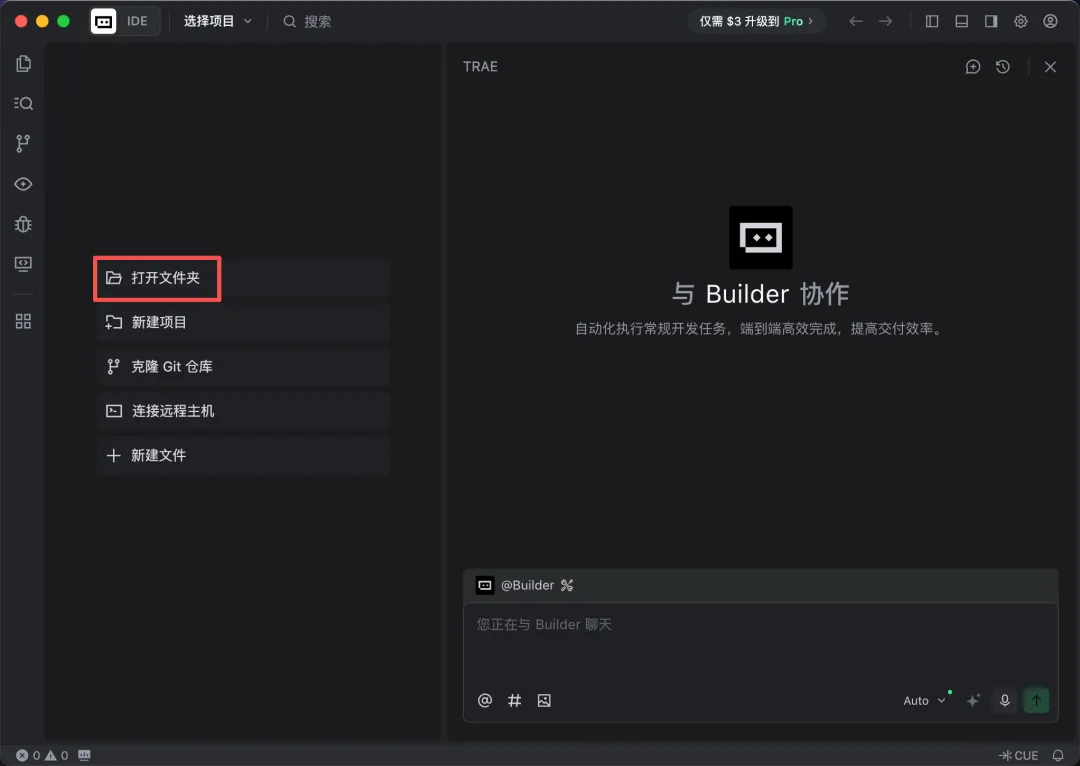The height and width of the screenshot is (766, 1080).
Task: Close the TRAE chat panel
Action: (x=1050, y=67)
